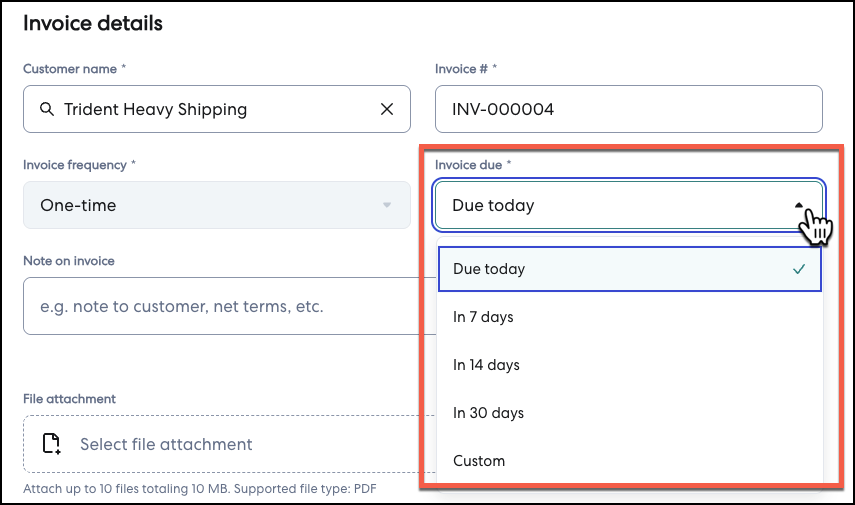This screenshot has width=855, height=505.
Task: Click the file attachment document icon
Action: (51, 444)
